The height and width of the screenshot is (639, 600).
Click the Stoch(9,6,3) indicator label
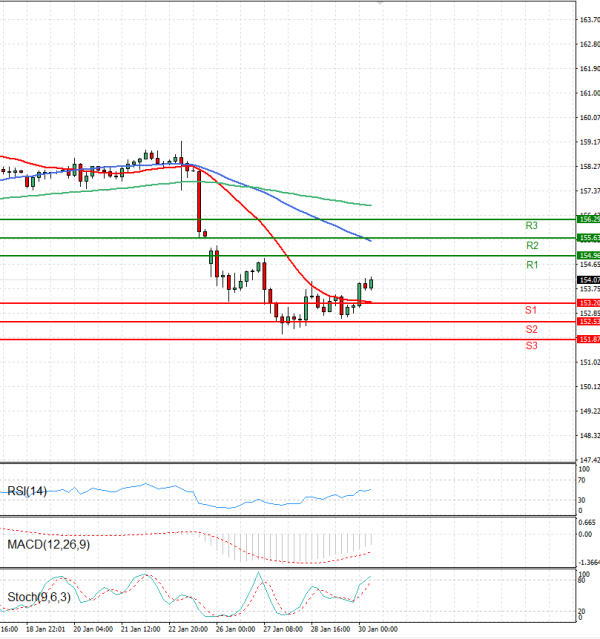pos(37,597)
